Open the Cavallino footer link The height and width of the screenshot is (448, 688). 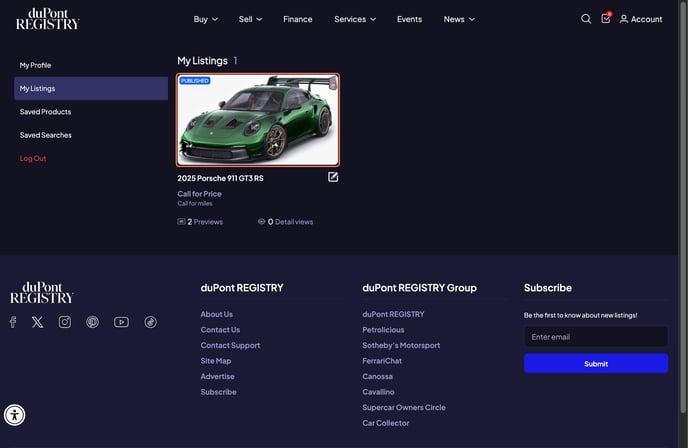pyautogui.click(x=378, y=392)
